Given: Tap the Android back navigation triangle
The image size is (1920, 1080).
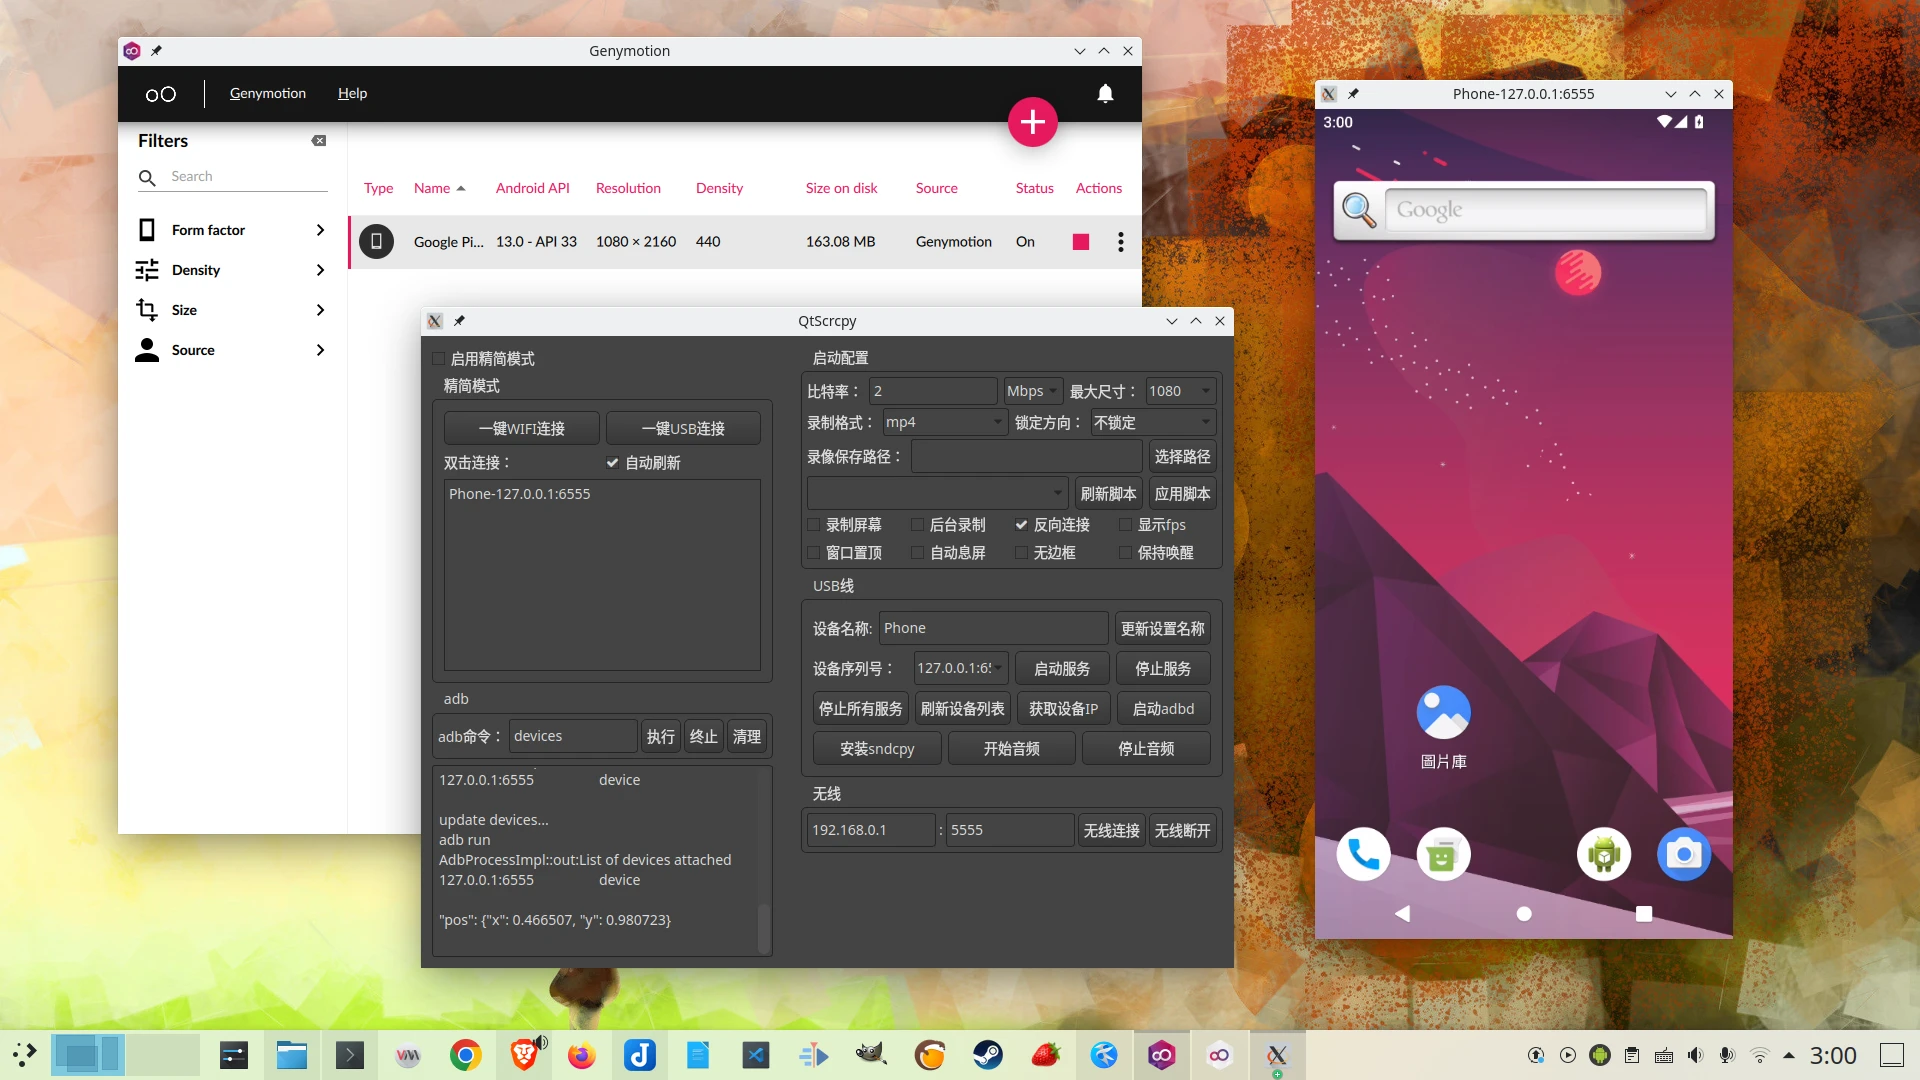Looking at the screenshot, I should click(1402, 913).
